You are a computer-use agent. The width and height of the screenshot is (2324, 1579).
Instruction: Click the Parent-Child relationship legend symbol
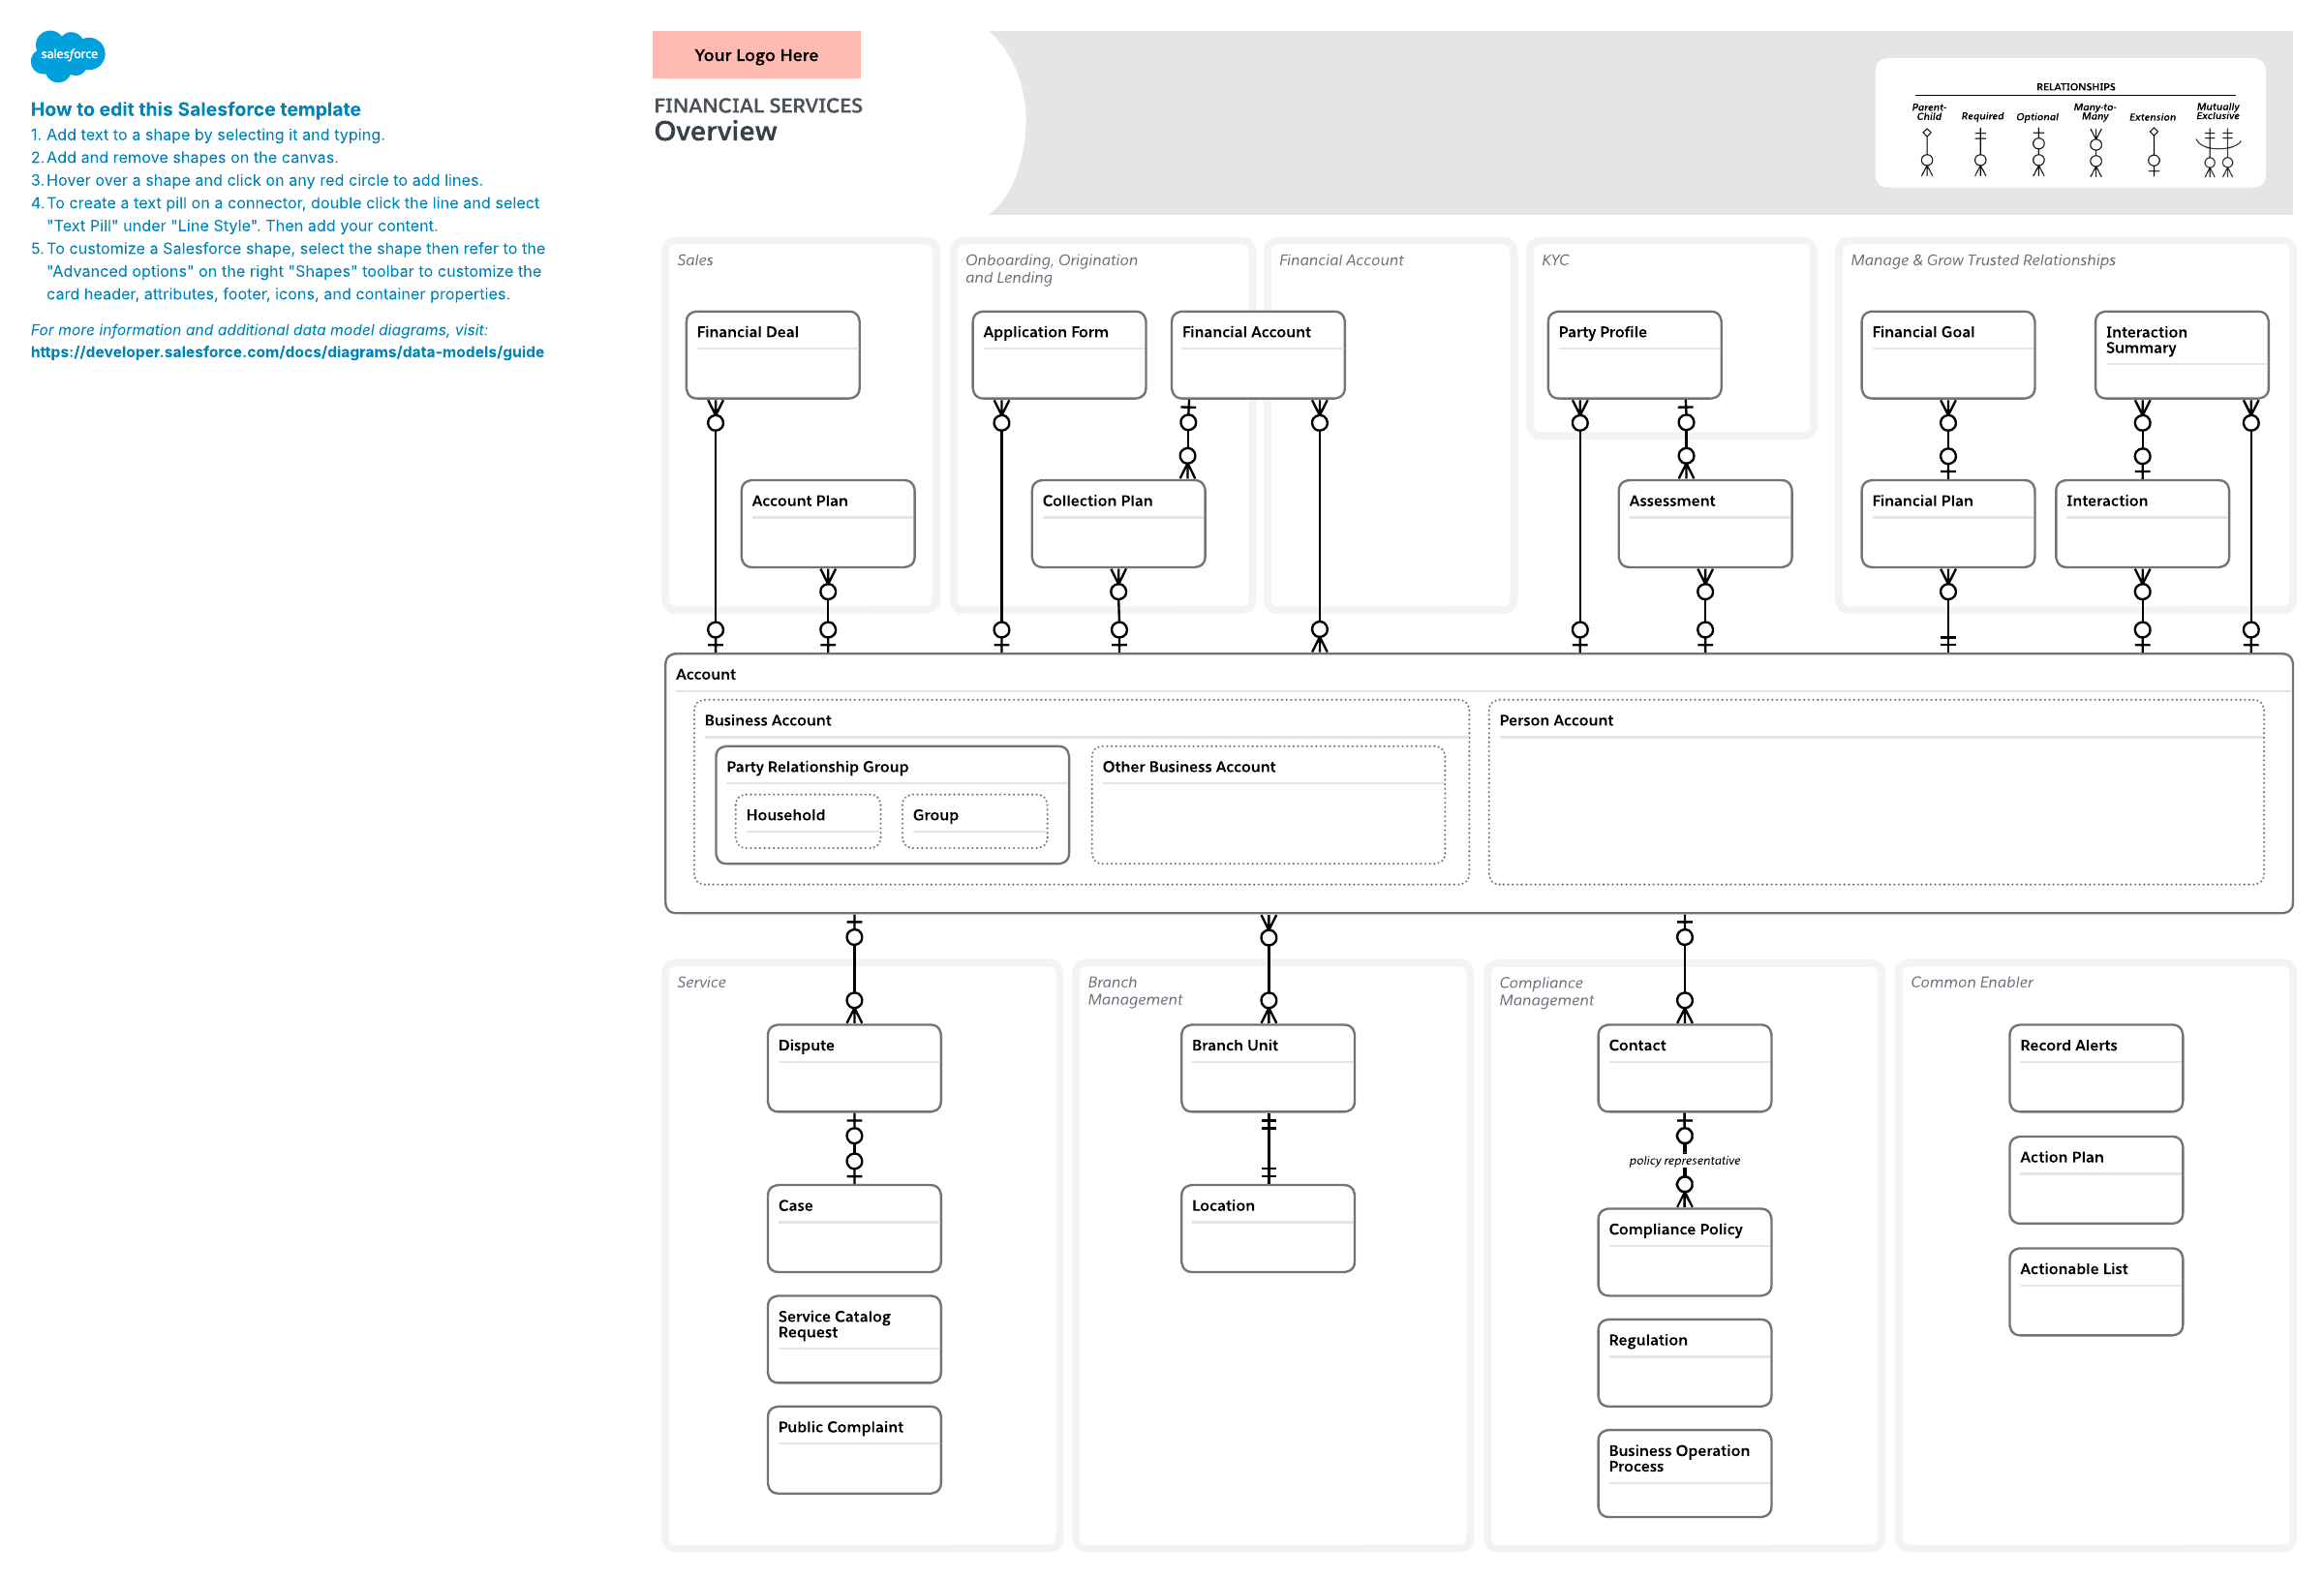pos(1927,152)
